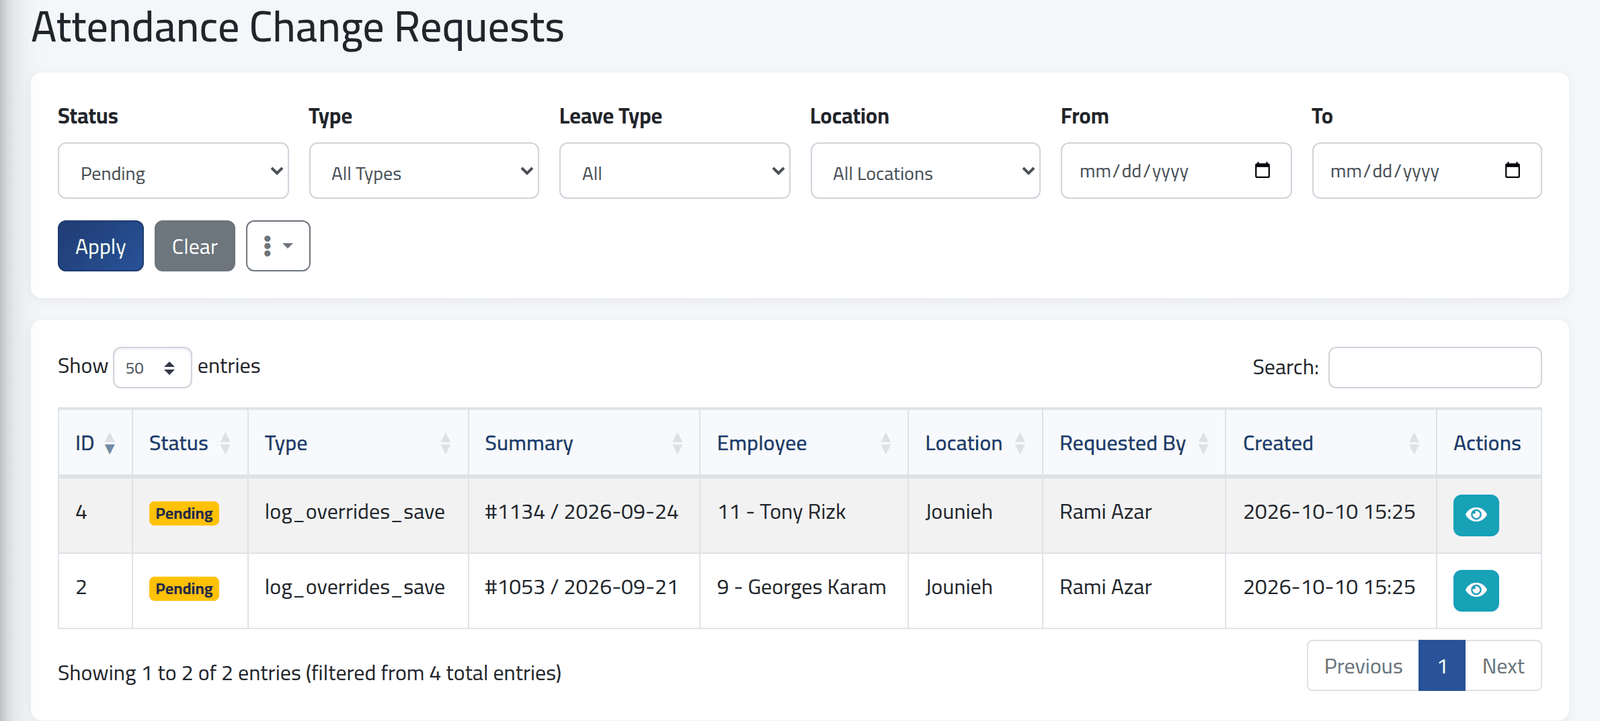
Task: Expand the Leave Type dropdown
Action: (x=675, y=171)
